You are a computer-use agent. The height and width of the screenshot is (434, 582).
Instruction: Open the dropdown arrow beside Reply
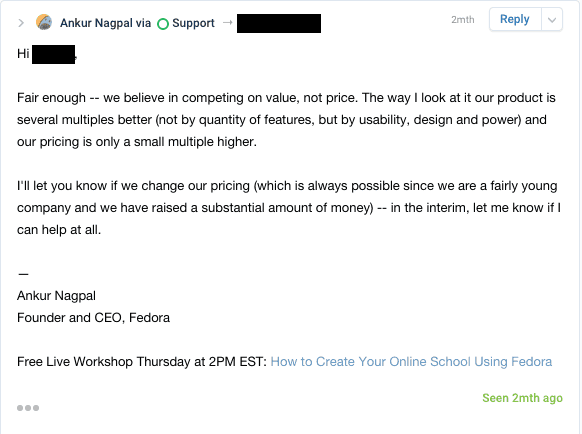point(552,19)
